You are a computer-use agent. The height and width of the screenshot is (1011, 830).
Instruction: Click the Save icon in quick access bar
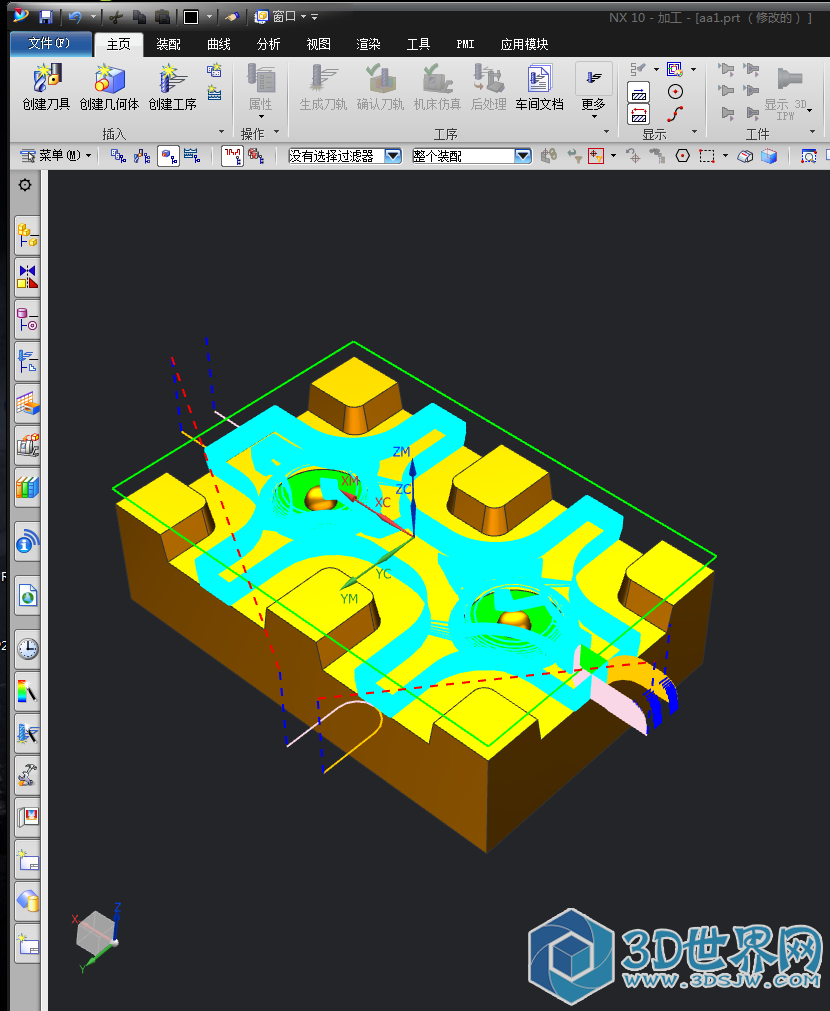pyautogui.click(x=46, y=17)
